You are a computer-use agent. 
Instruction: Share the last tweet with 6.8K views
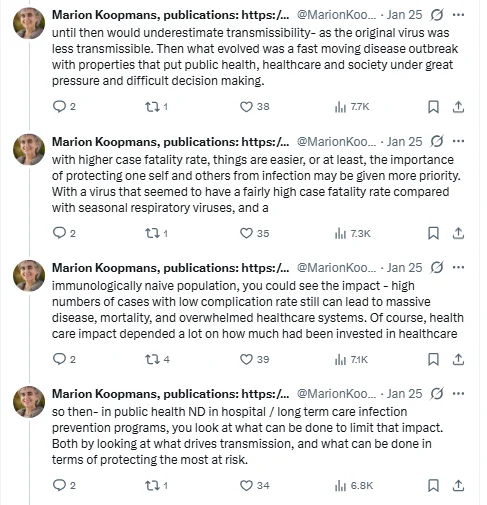(458, 485)
